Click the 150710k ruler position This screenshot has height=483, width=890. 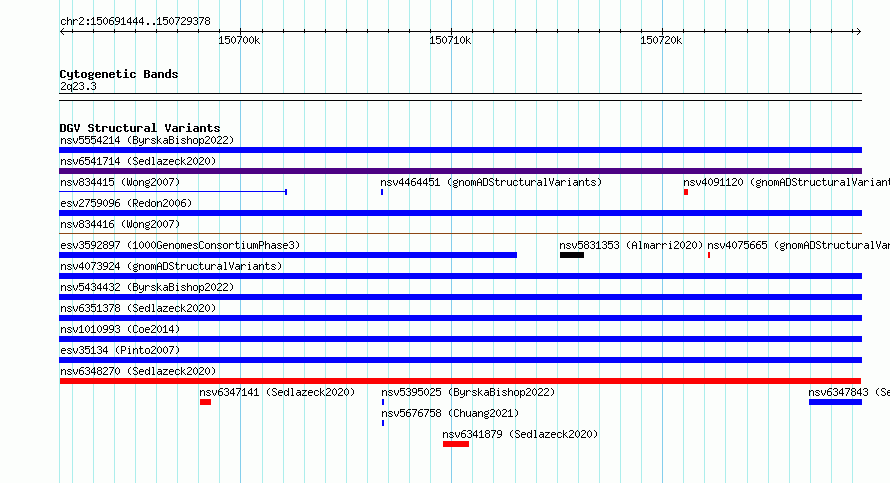point(450,40)
